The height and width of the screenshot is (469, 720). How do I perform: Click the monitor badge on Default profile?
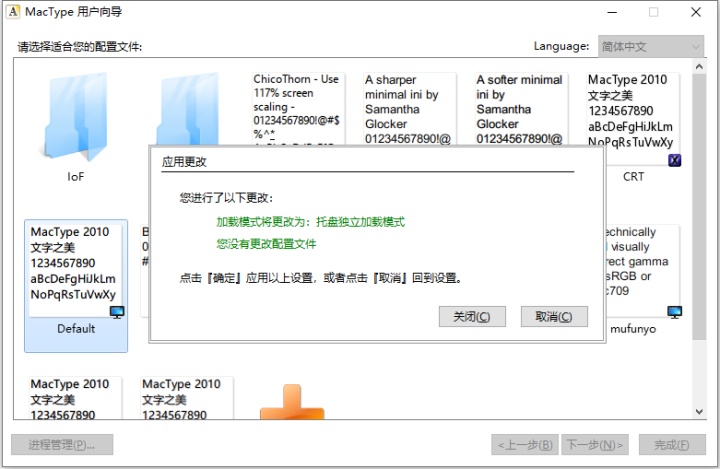pyautogui.click(x=117, y=312)
